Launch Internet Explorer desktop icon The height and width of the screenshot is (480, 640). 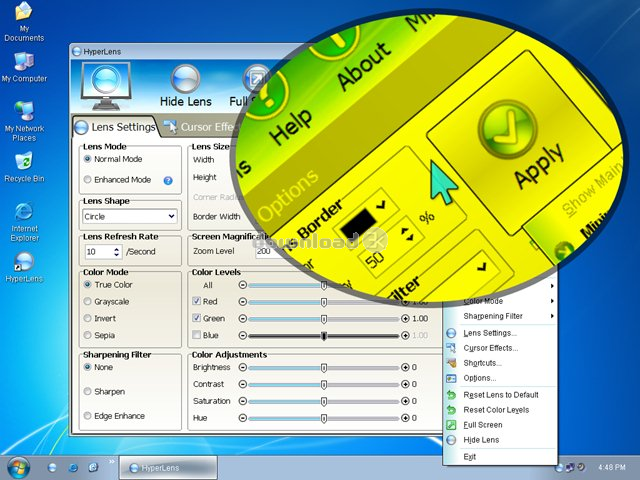pyautogui.click(x=24, y=222)
